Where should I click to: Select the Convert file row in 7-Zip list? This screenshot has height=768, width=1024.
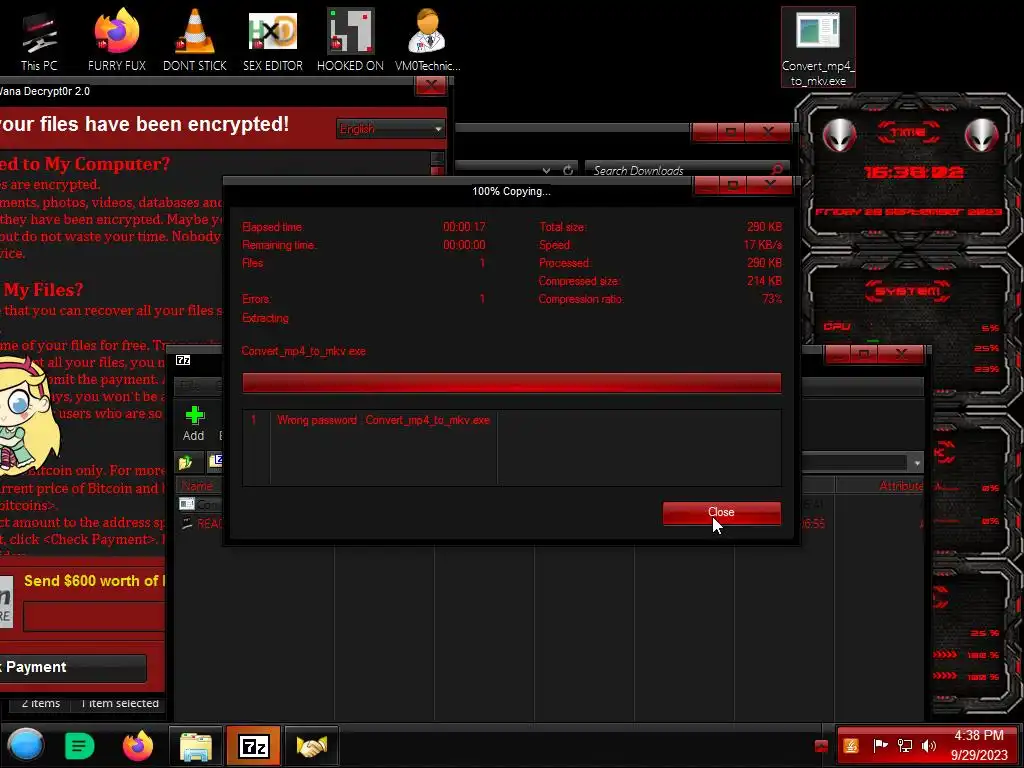[200, 504]
